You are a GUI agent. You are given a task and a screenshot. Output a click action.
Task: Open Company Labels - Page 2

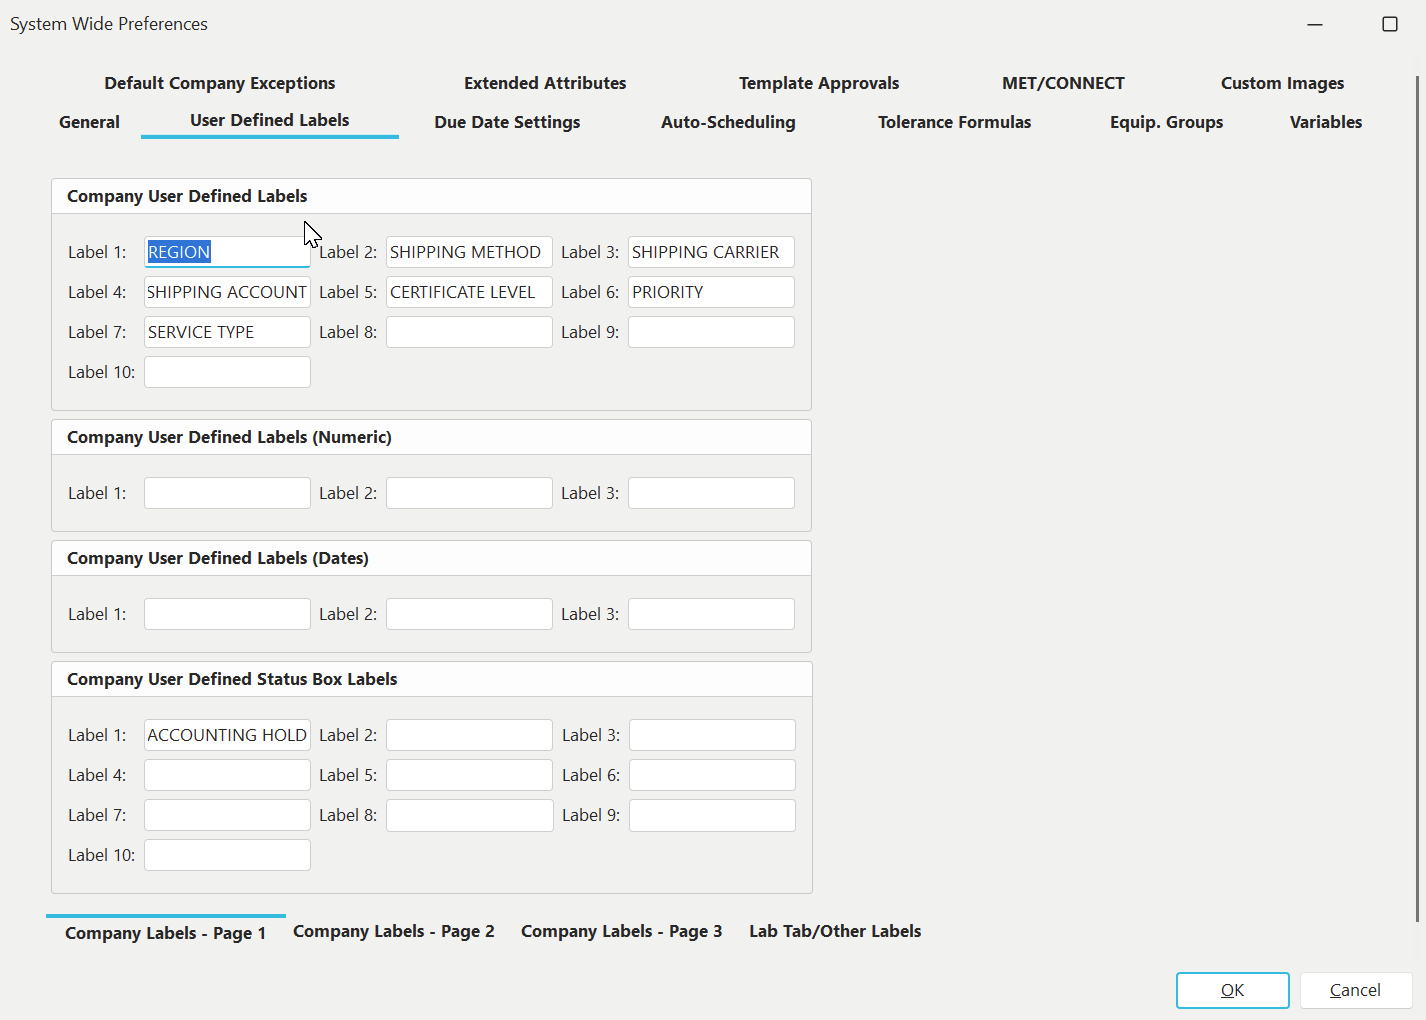coord(394,931)
